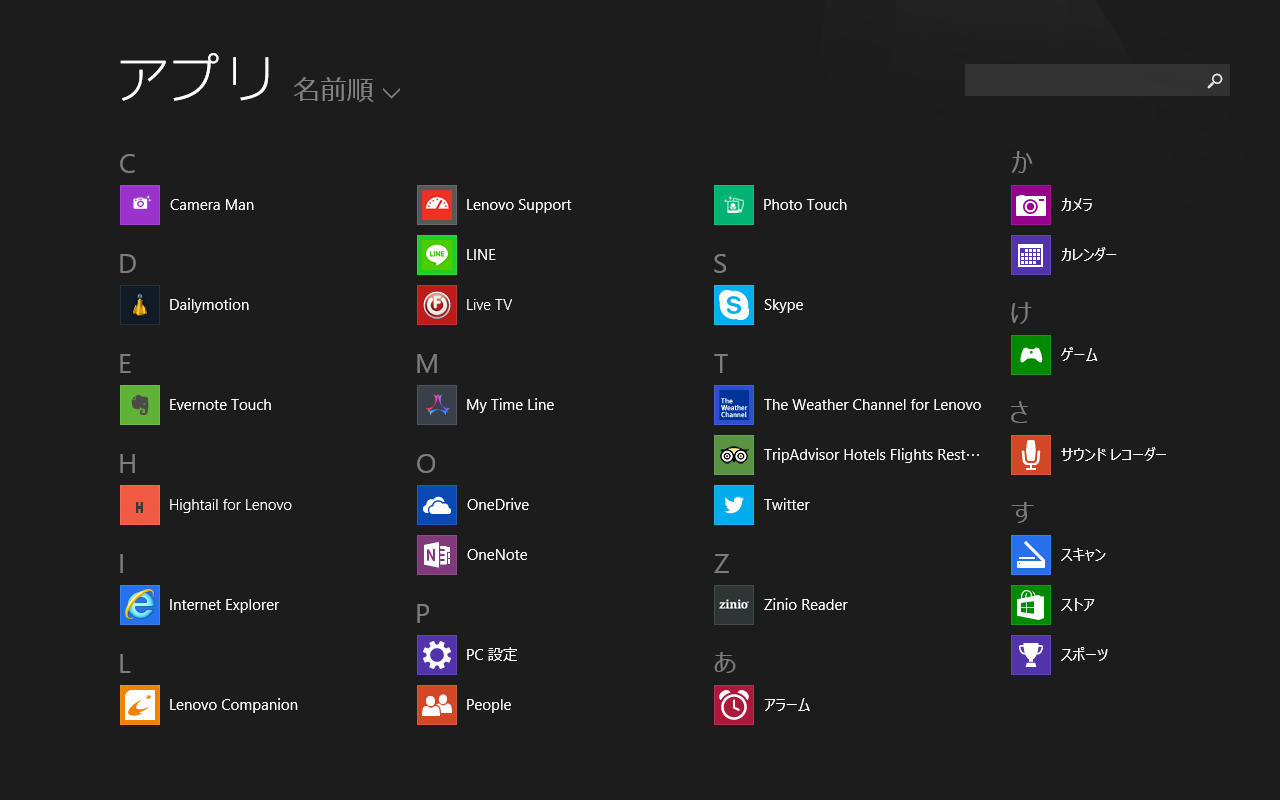Click the Hightail for Lenovo icon
Image resolution: width=1280 pixels, height=800 pixels.
tap(140, 505)
